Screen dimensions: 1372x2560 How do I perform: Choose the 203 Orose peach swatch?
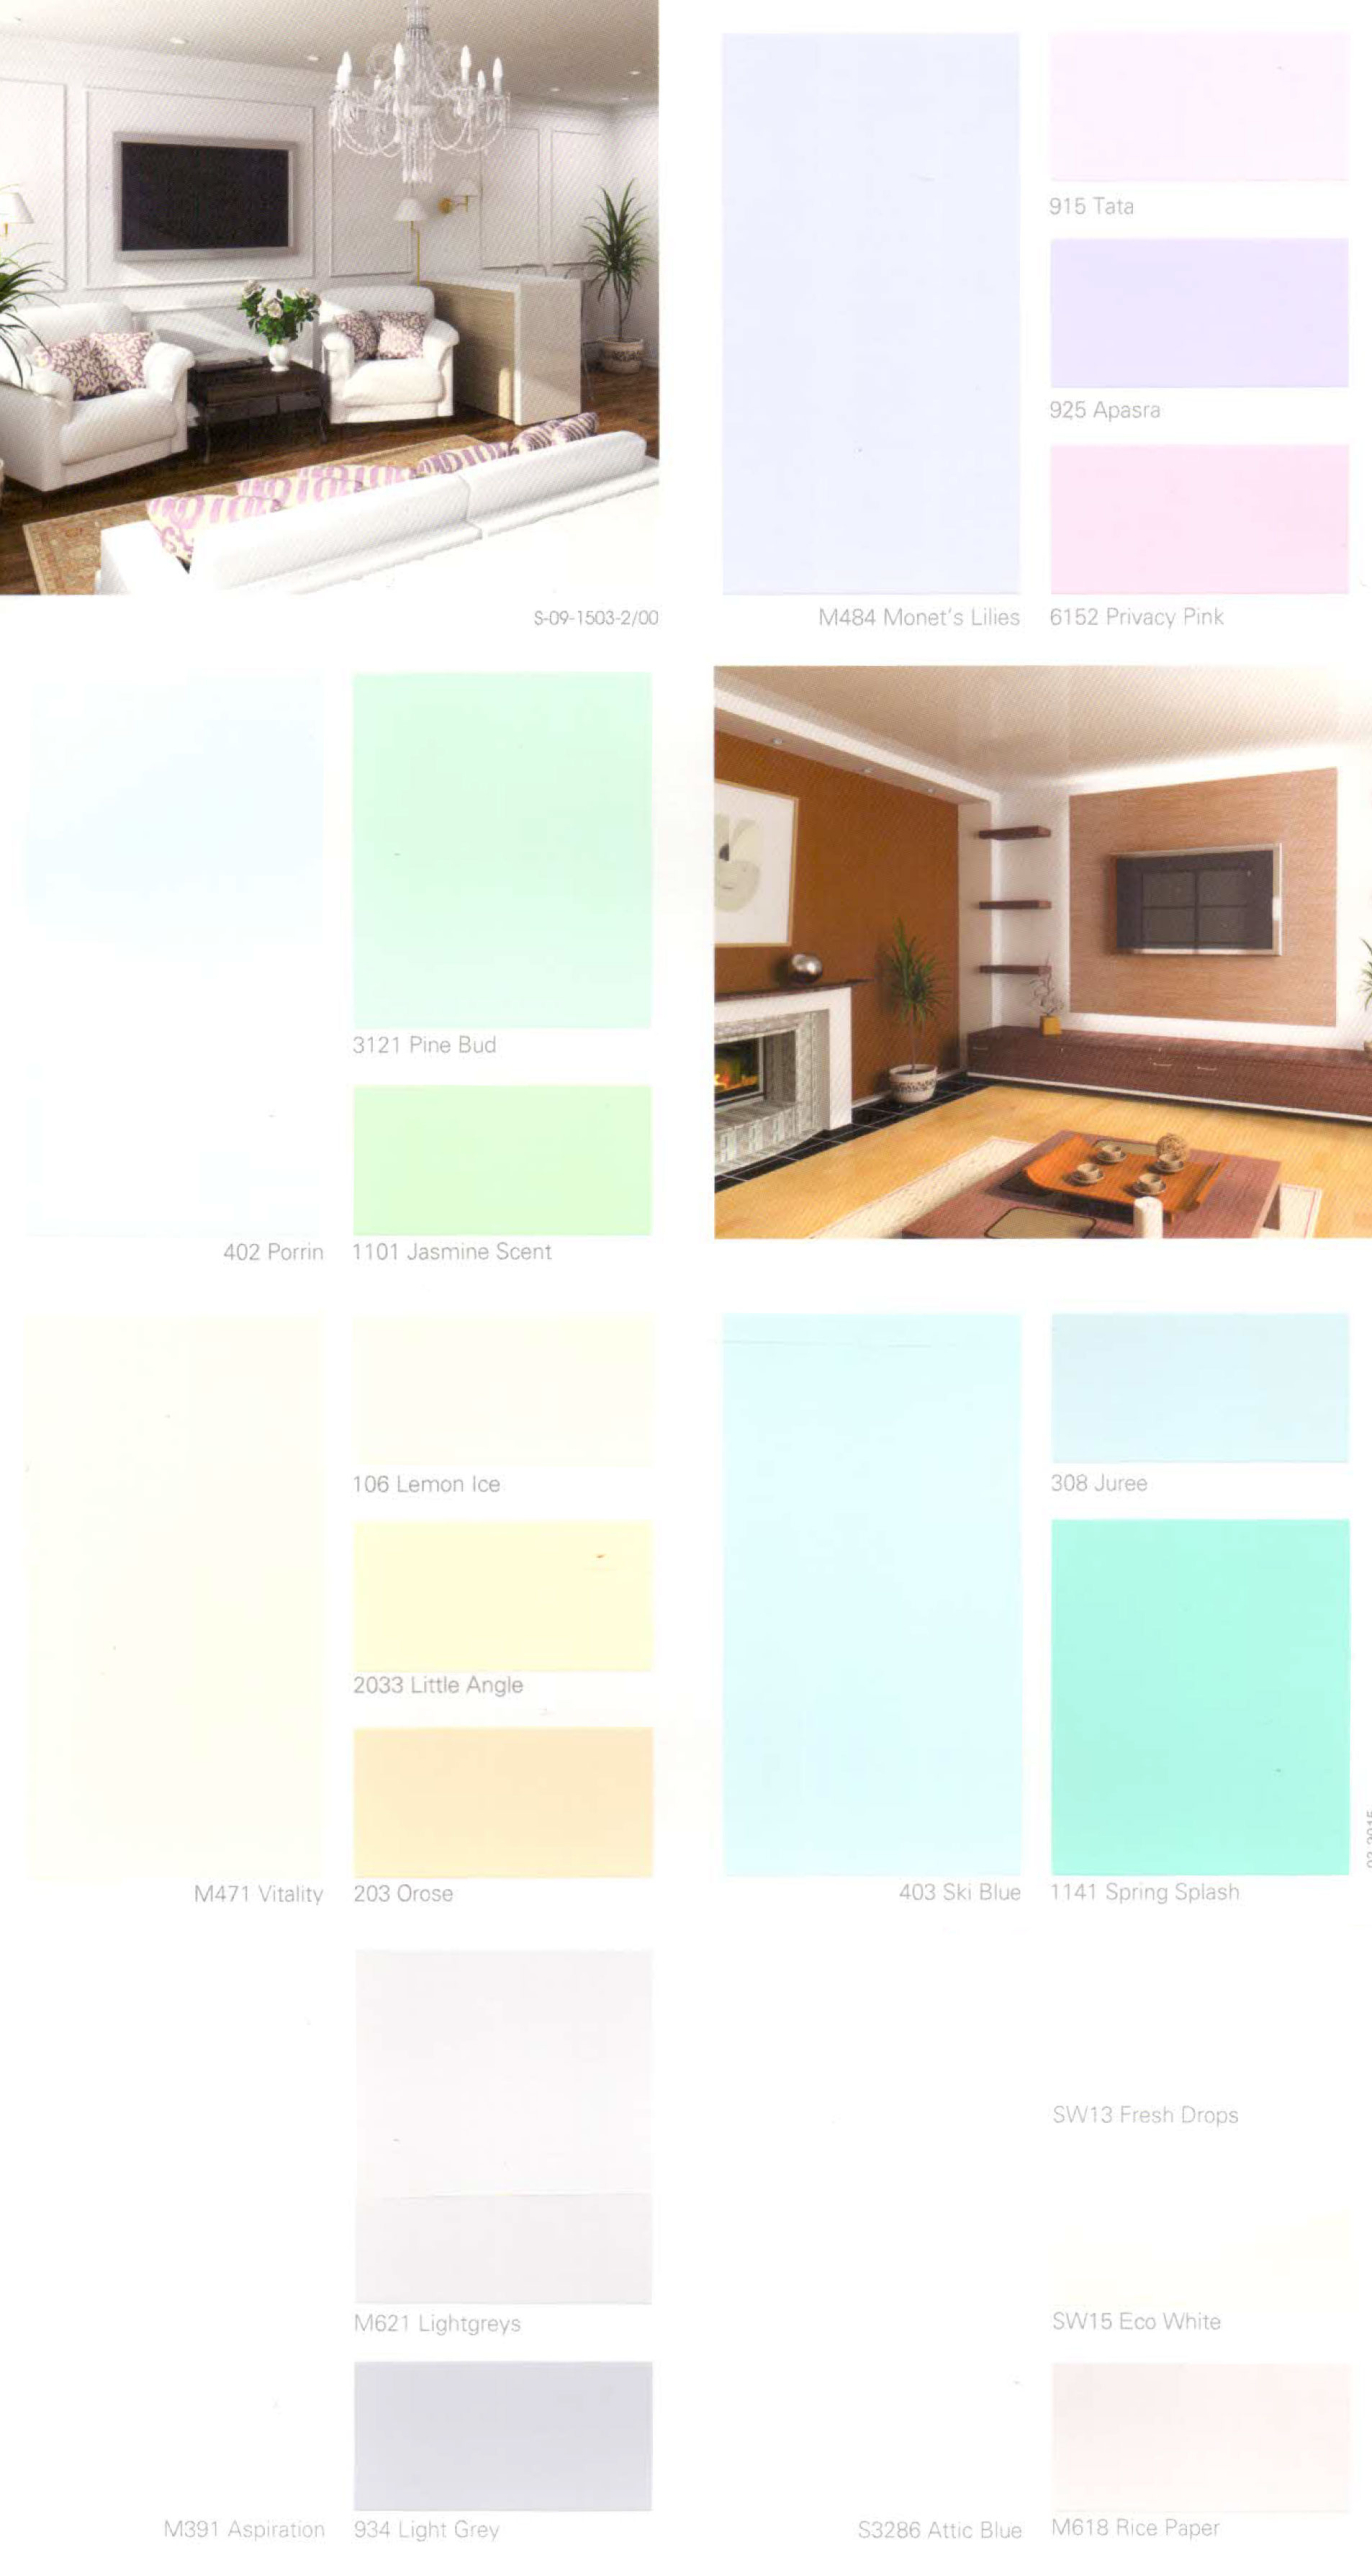[x=502, y=1802]
